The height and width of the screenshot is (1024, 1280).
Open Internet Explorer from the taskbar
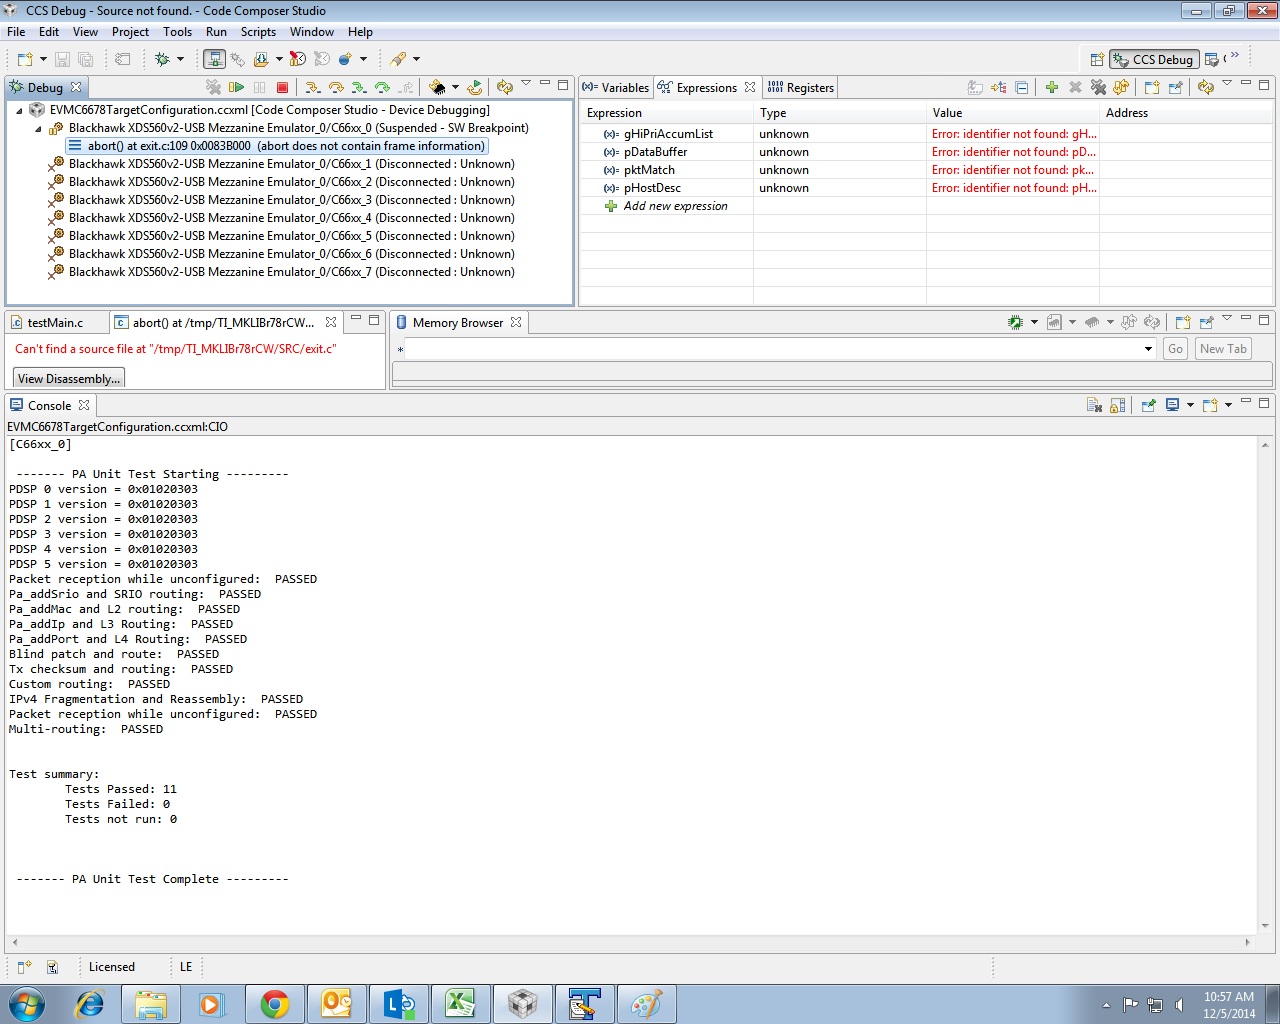90,1004
